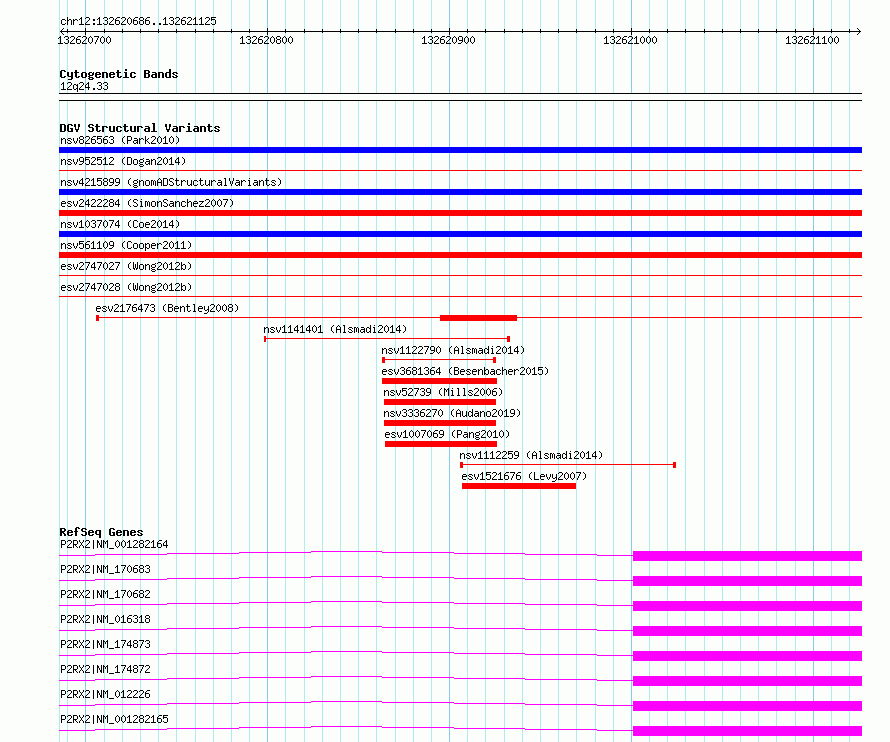Click the magenta exon block of NM_001282164
The image size is (890, 742).
click(x=748, y=556)
